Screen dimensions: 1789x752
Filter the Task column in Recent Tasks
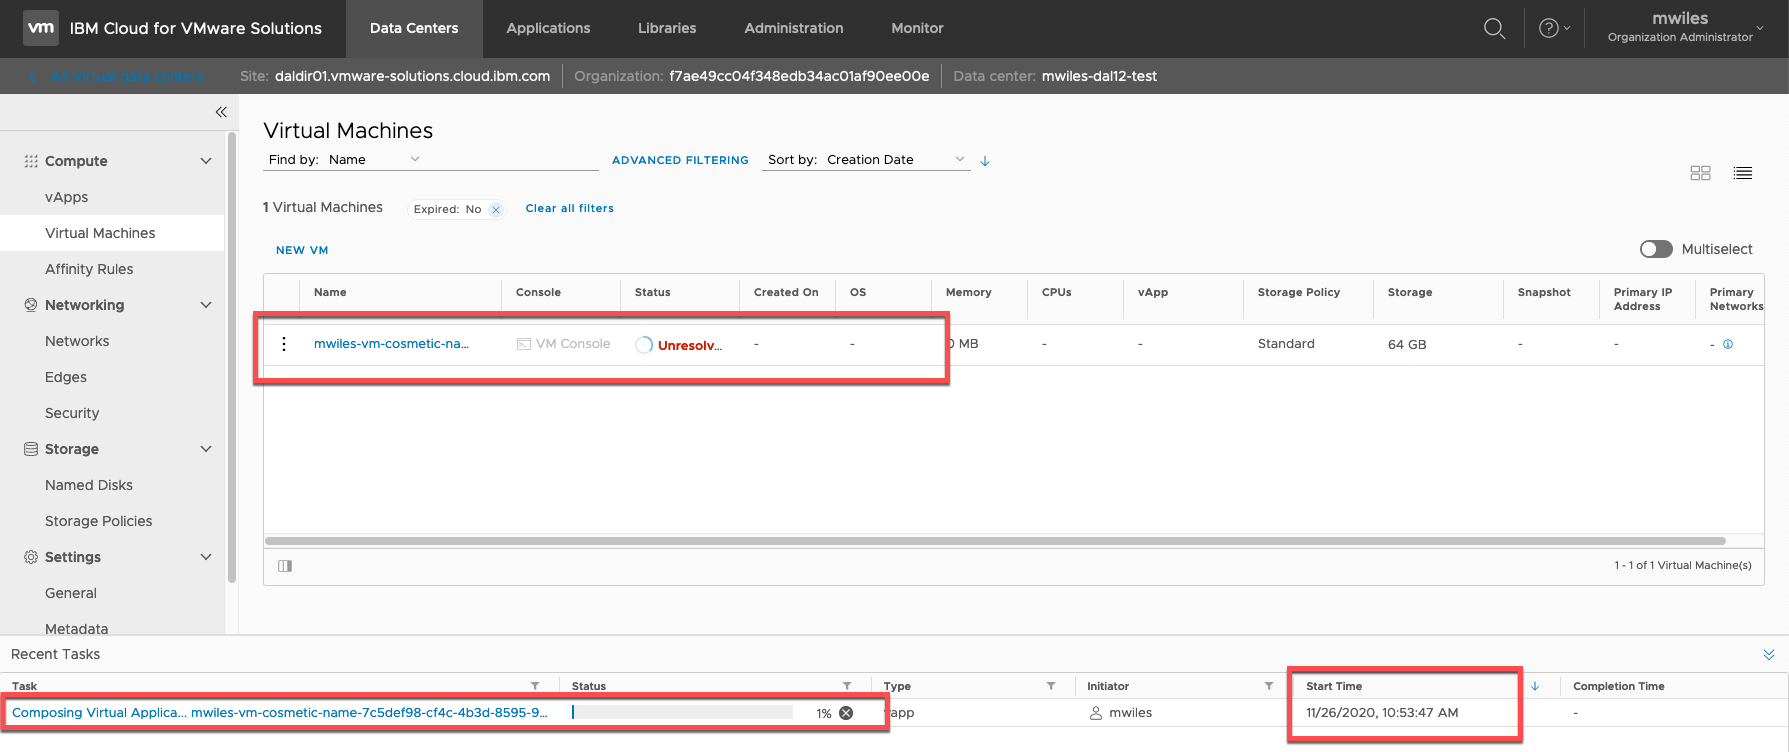[535, 686]
